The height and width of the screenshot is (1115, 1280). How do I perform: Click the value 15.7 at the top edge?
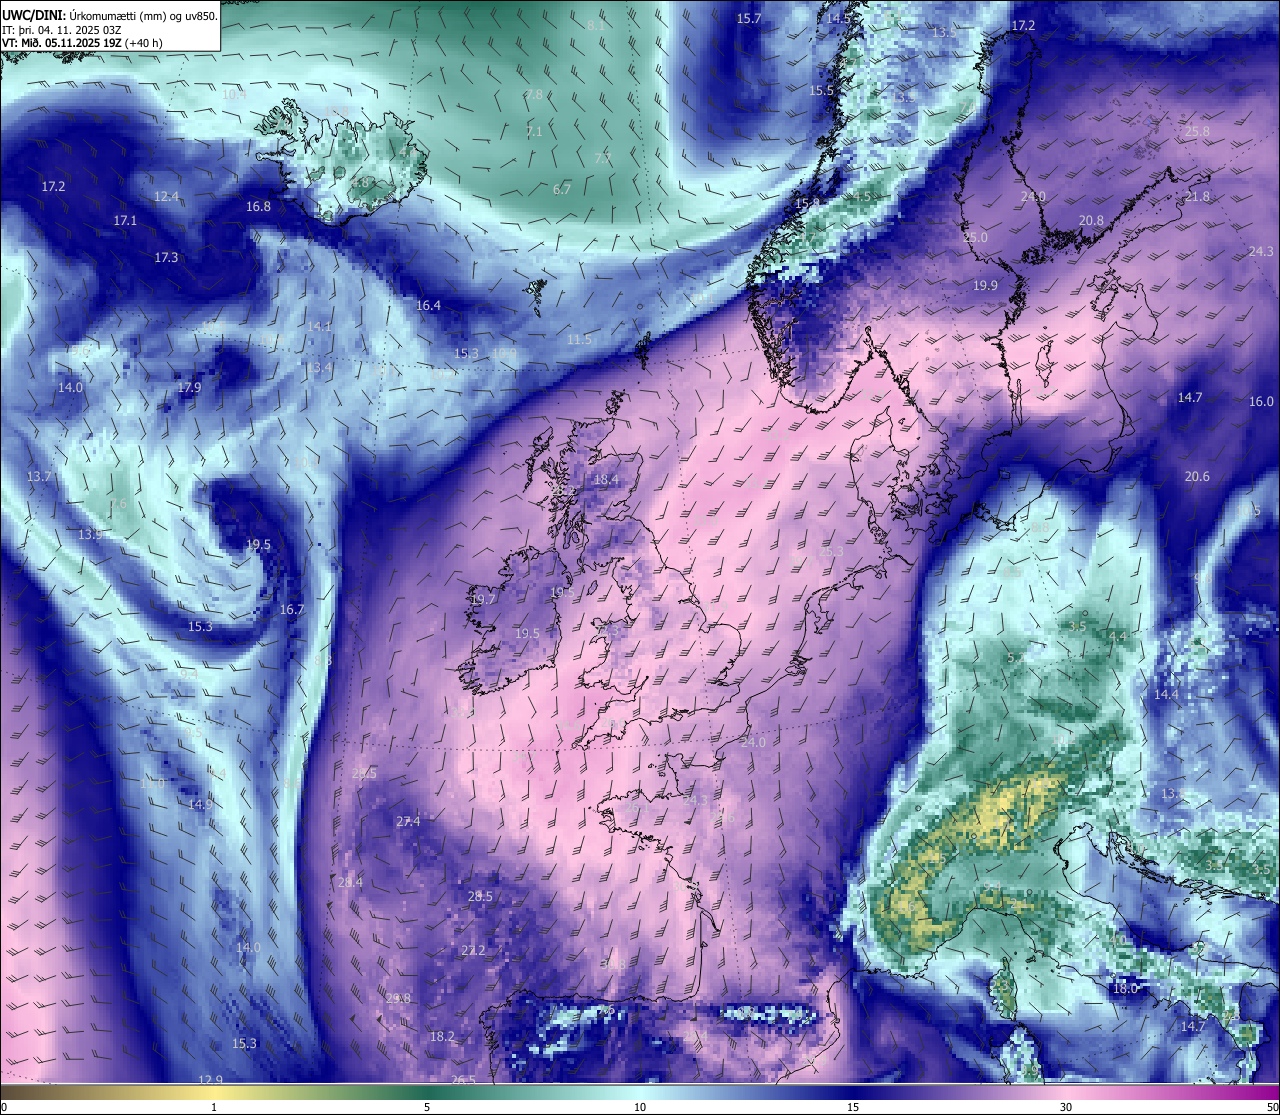pos(748,18)
